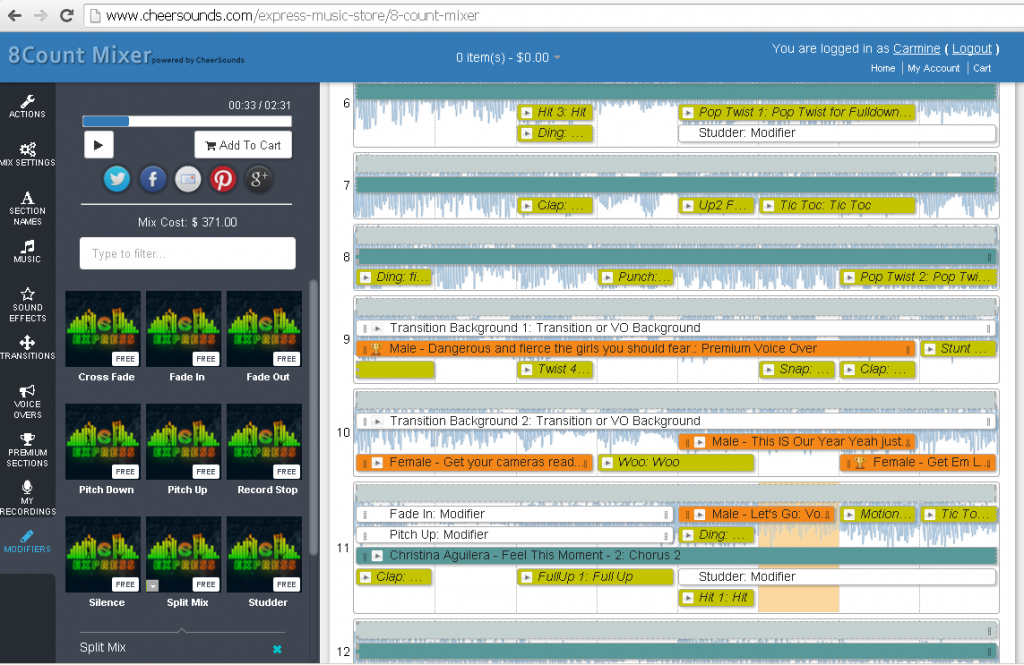This screenshot has width=1024, height=665.
Task: Play the Hit 1 clip in row 11
Action: click(687, 598)
